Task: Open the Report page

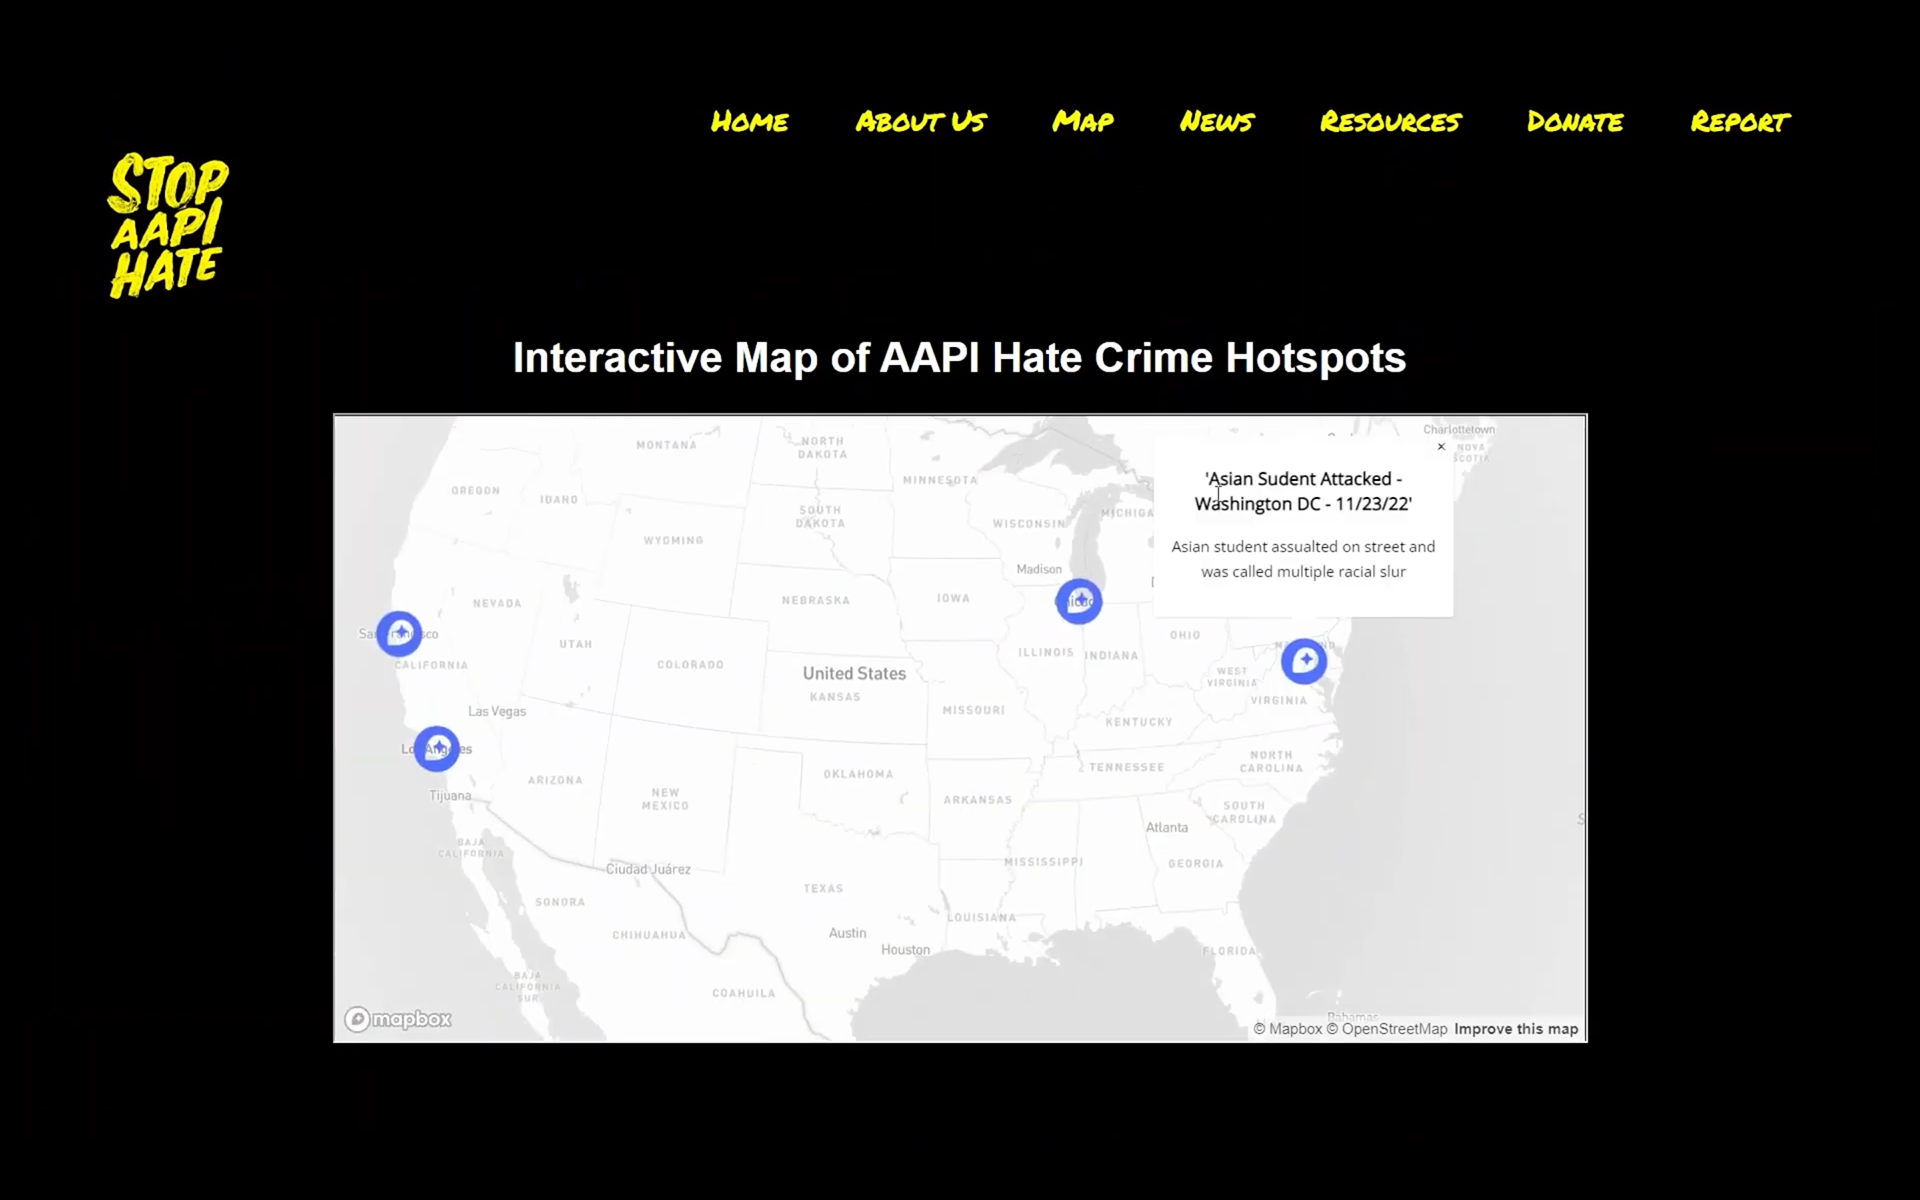Action: (1740, 122)
